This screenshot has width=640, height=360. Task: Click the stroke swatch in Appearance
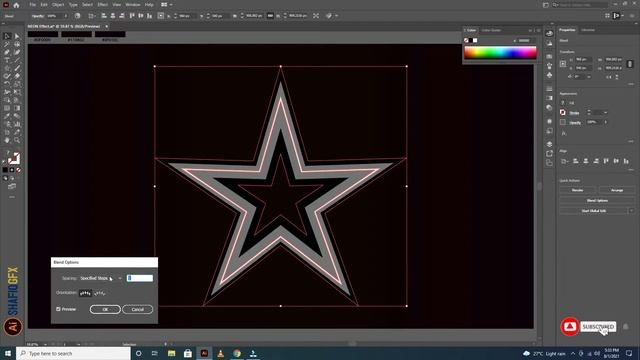563,112
